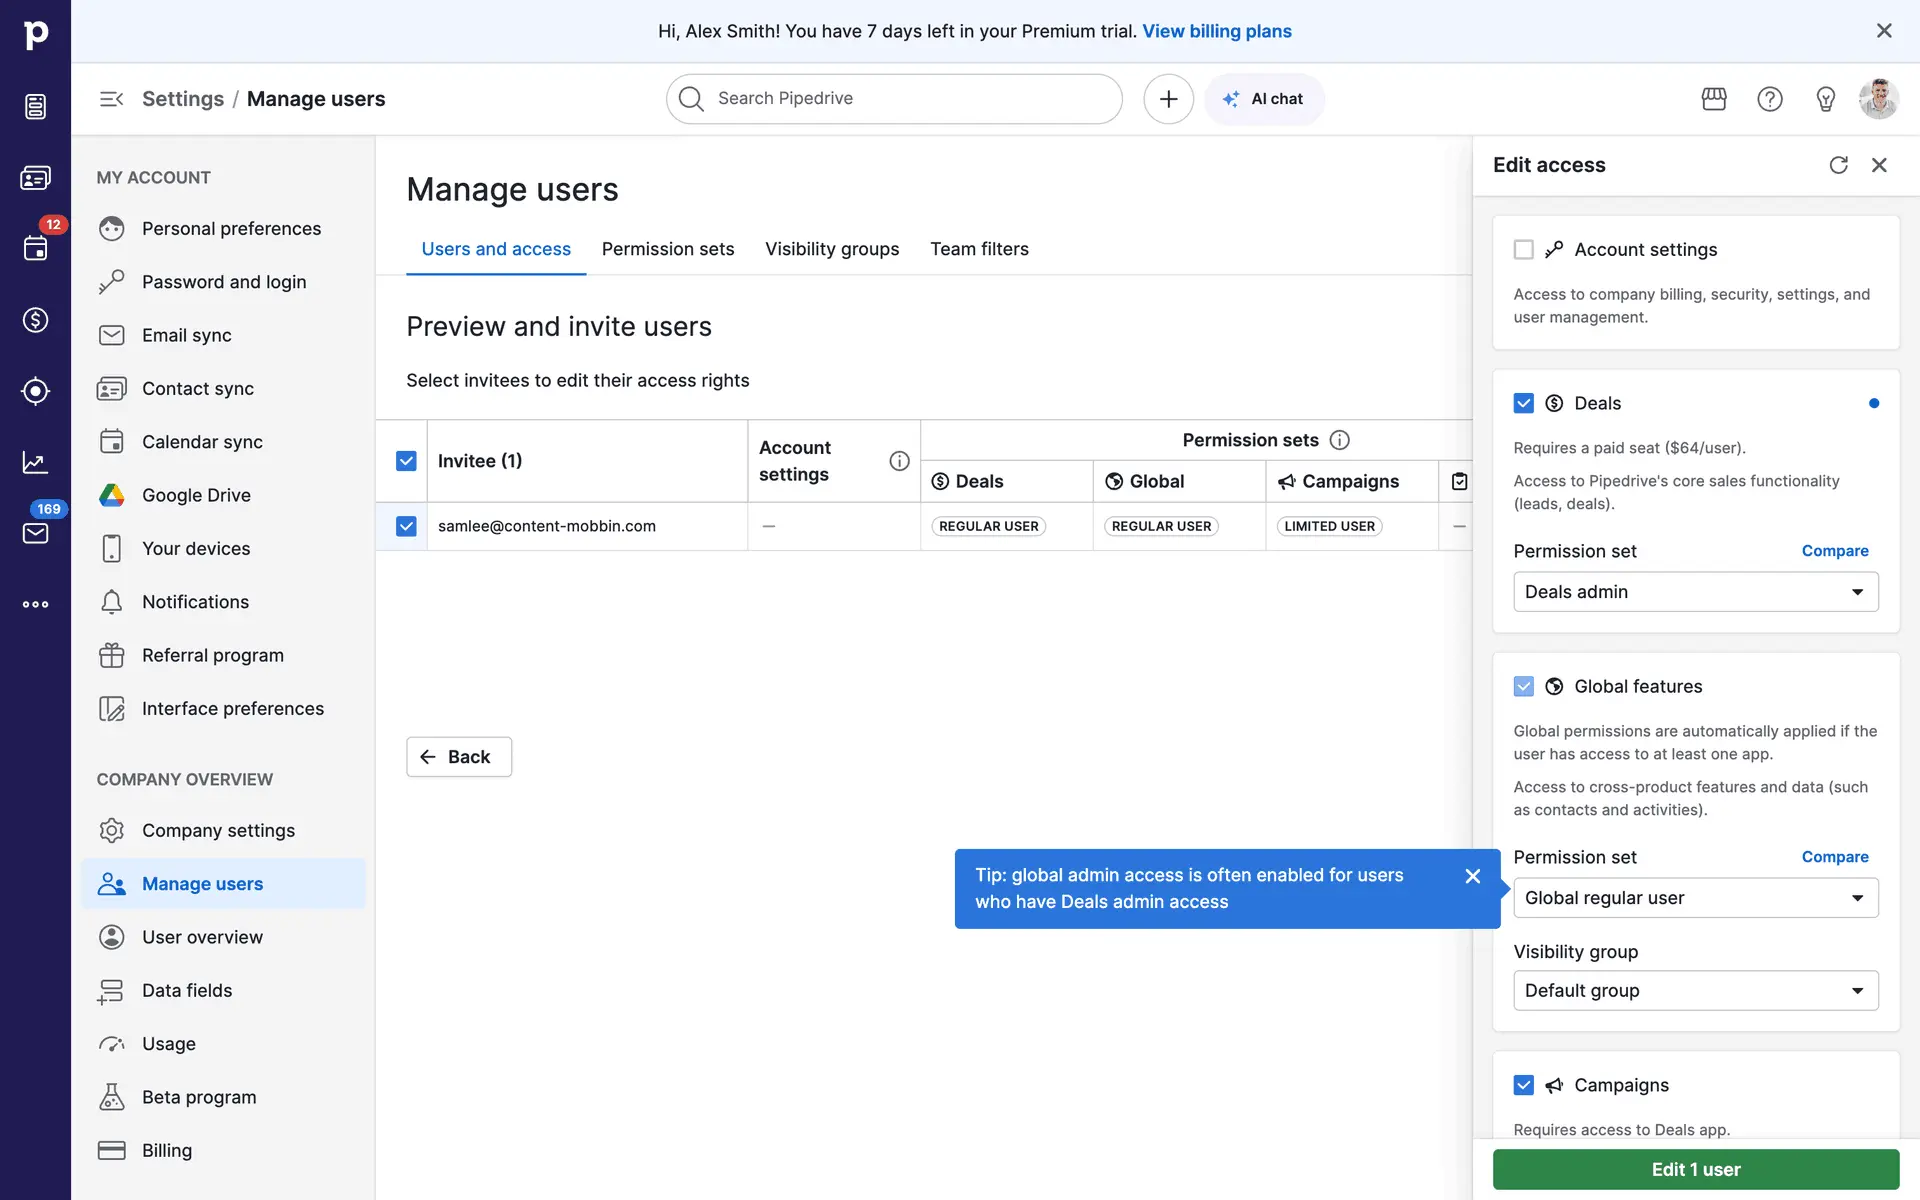
Task: Click the View billing plans link
Action: pos(1216,31)
